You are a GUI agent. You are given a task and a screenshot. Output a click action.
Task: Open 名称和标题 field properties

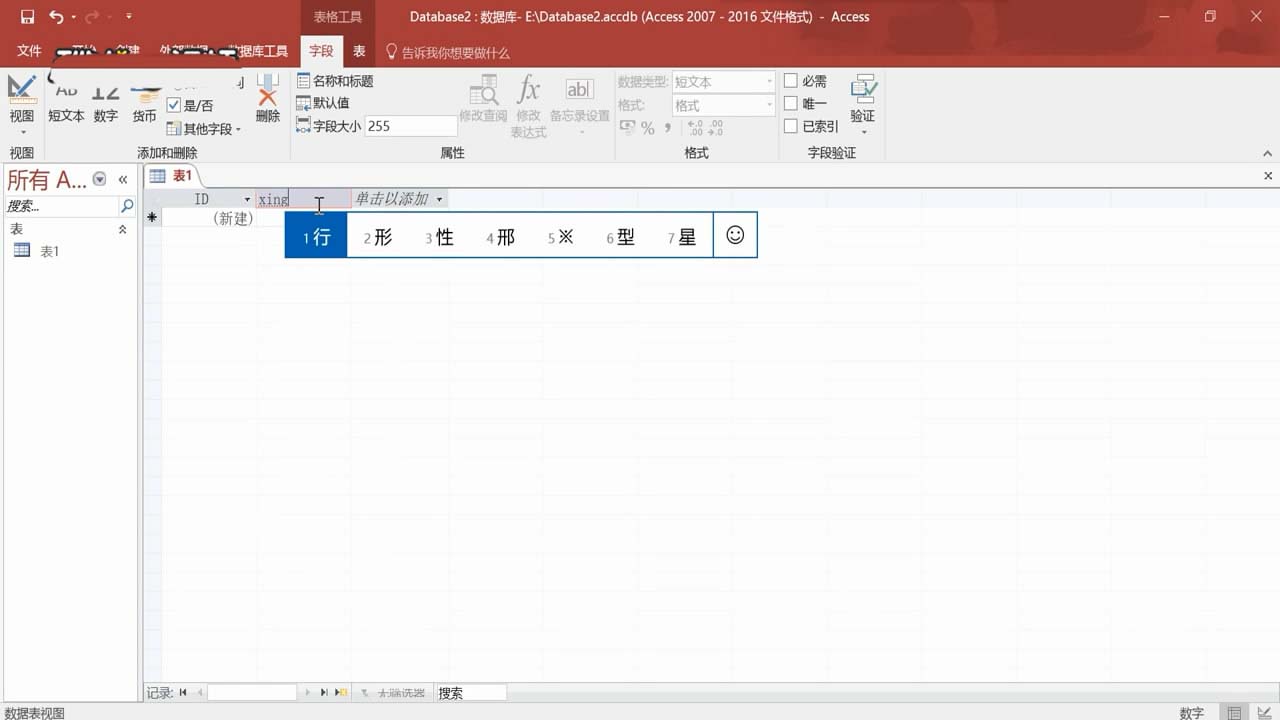(x=335, y=81)
